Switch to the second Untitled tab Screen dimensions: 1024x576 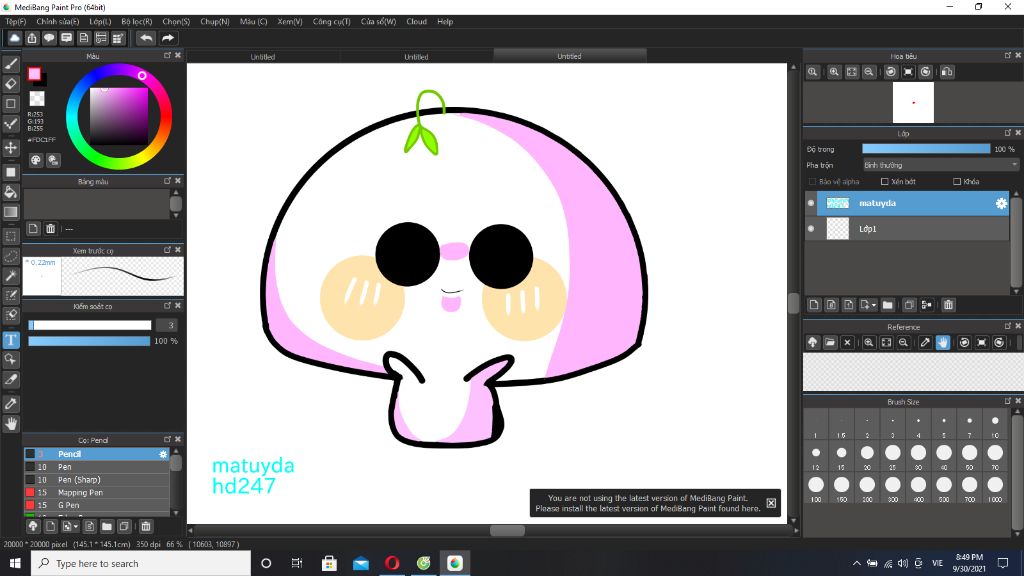pyautogui.click(x=416, y=57)
